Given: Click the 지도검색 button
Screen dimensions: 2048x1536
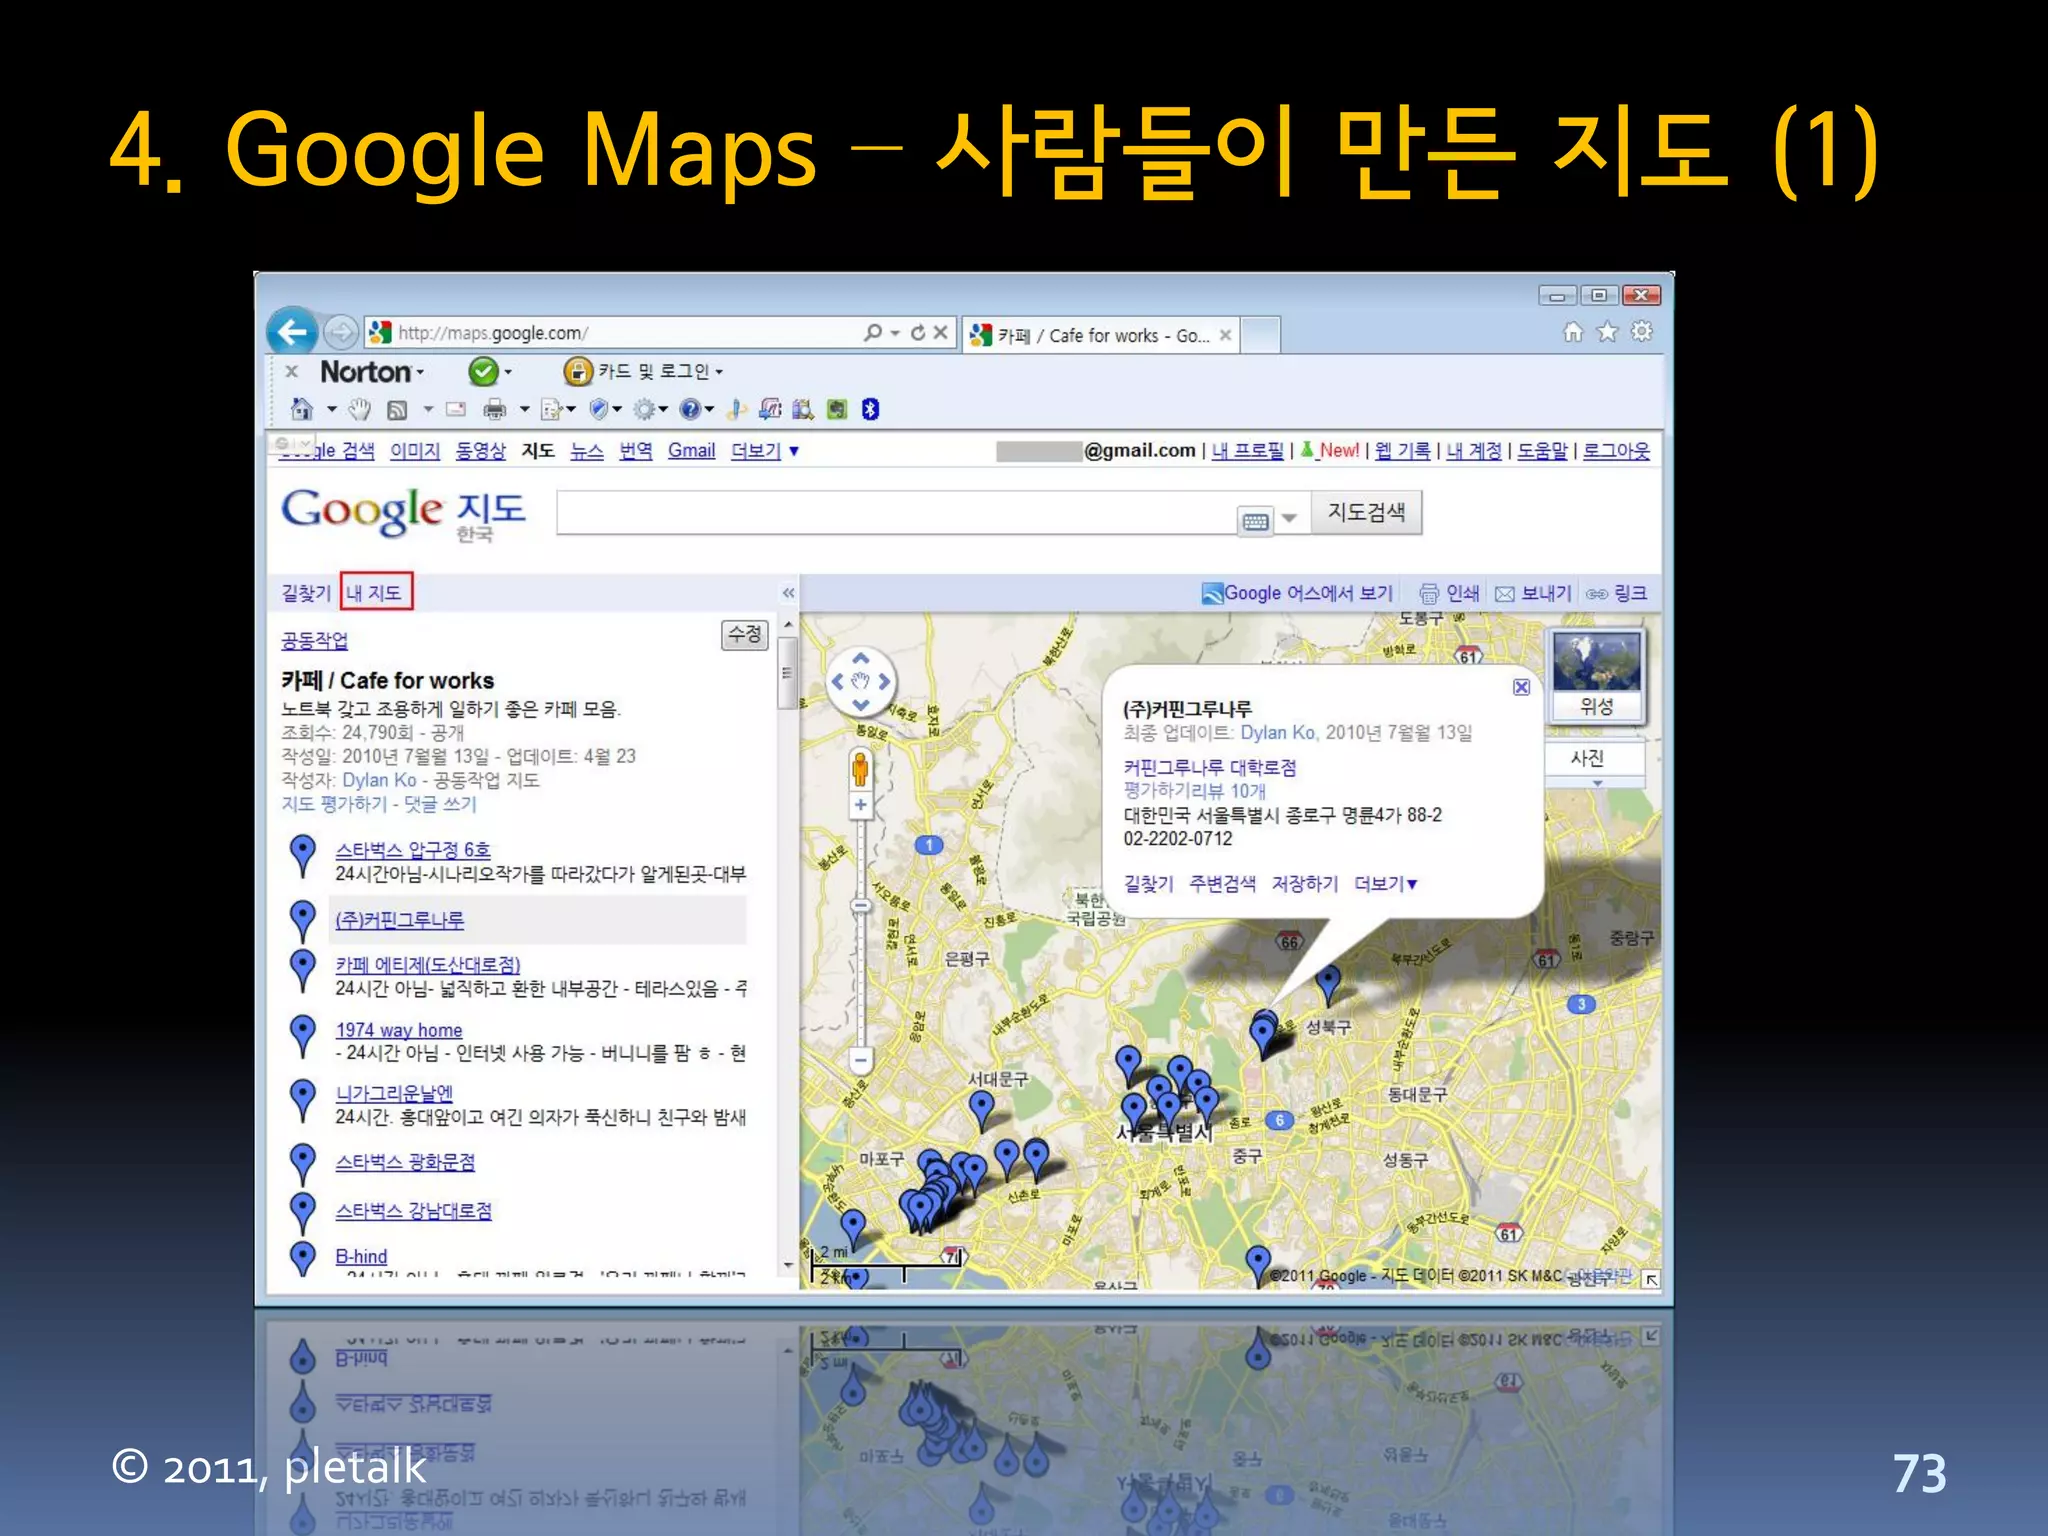Looking at the screenshot, I should [1366, 512].
